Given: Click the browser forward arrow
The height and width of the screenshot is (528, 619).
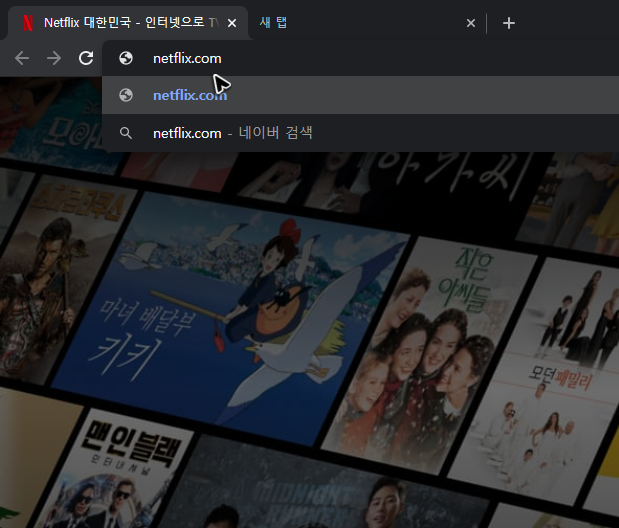Looking at the screenshot, I should point(54,58).
